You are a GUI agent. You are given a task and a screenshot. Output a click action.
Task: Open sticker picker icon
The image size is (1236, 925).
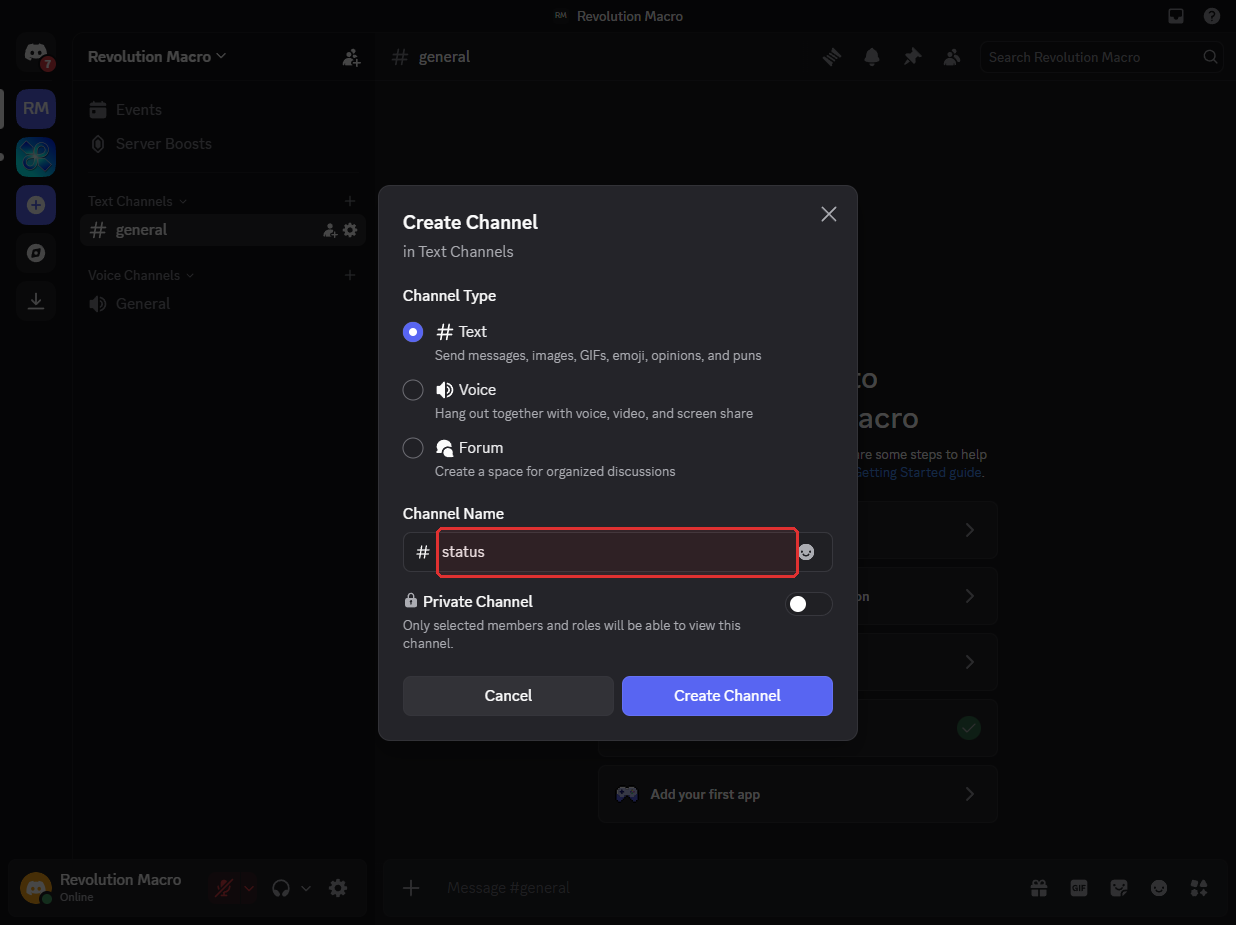(1119, 888)
